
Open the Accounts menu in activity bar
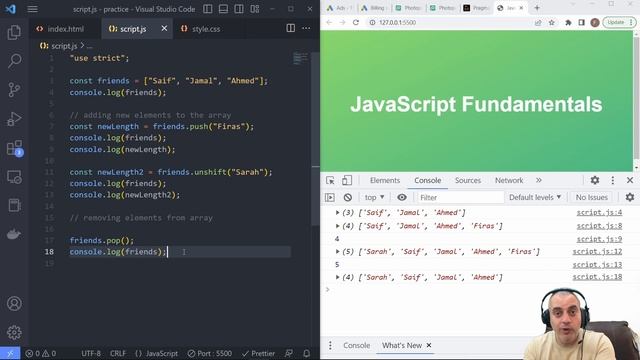click(x=14, y=303)
